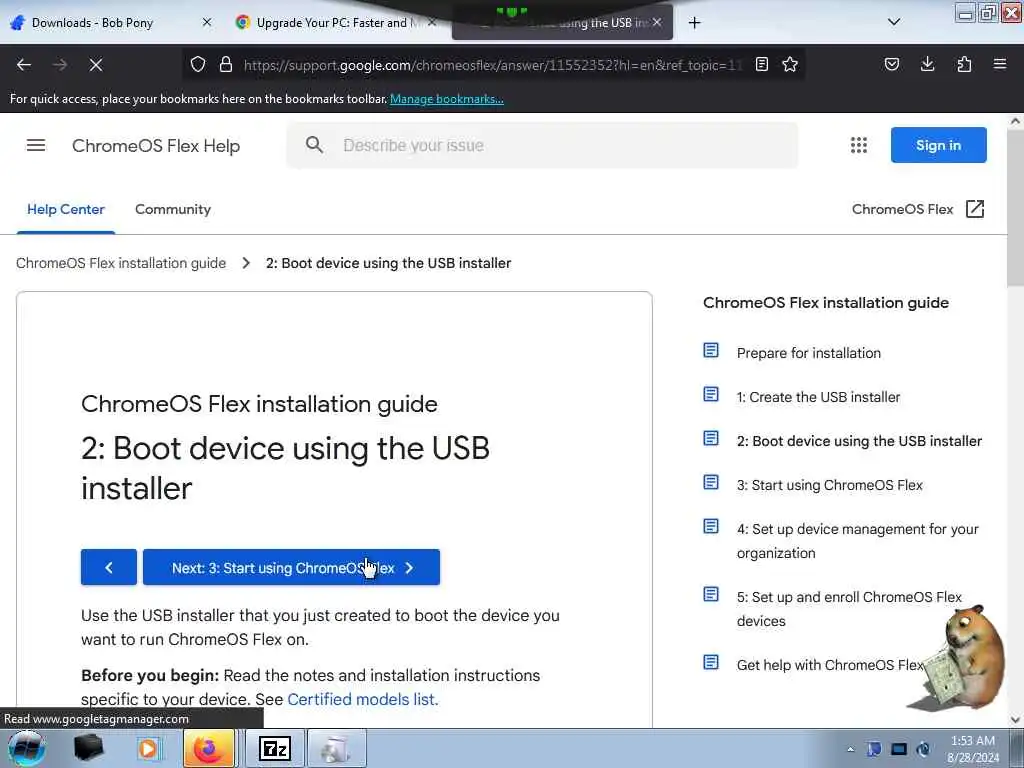Click the search magnifier icon
This screenshot has width=1024, height=768.
pyautogui.click(x=314, y=145)
